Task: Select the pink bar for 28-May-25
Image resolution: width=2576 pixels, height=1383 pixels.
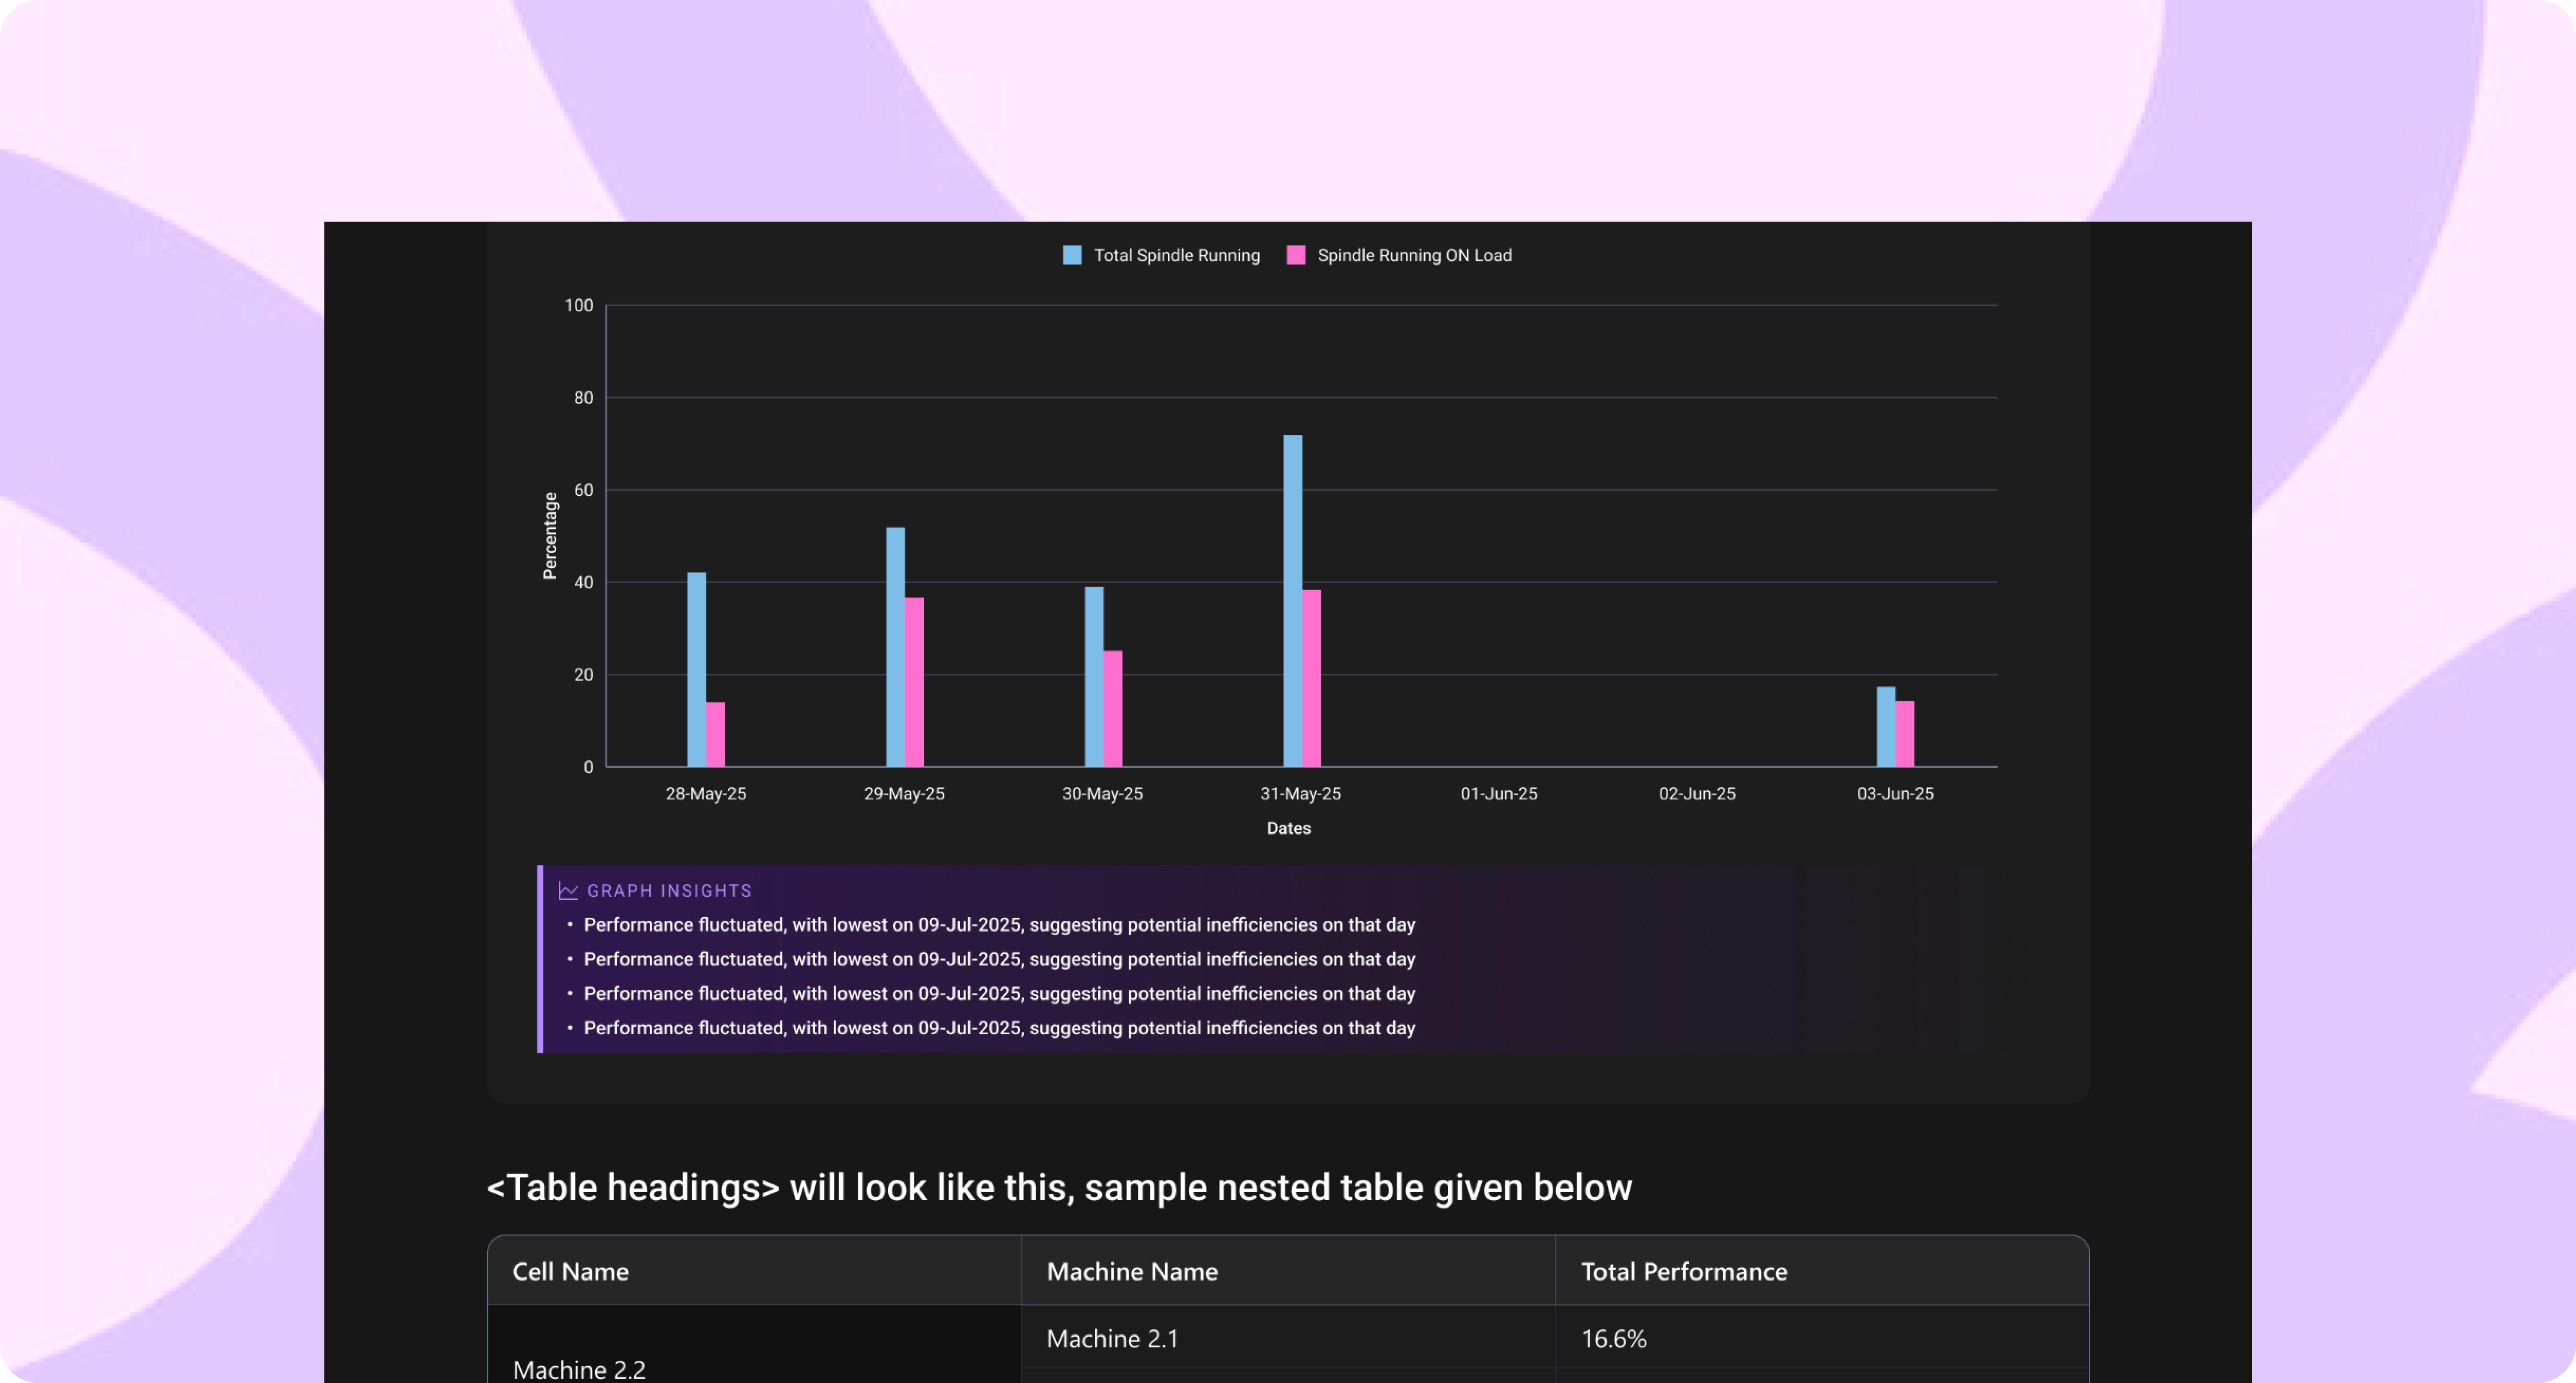Action: pyautogui.click(x=716, y=735)
